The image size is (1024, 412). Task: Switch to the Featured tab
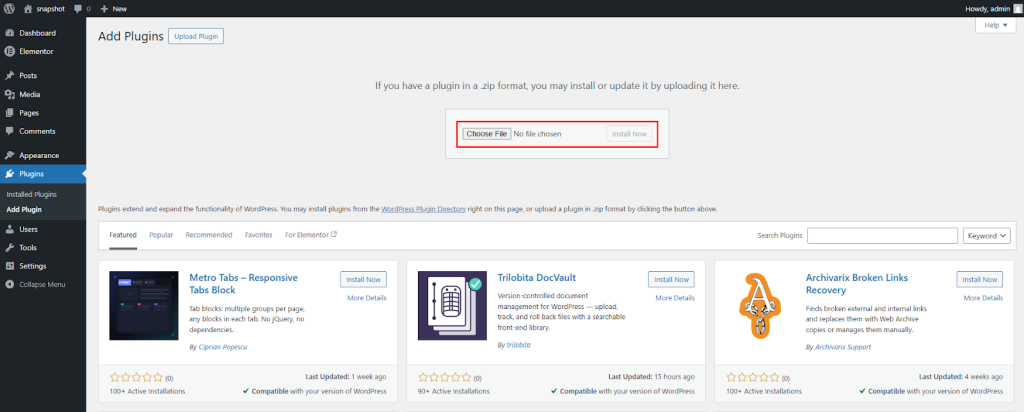pos(123,235)
